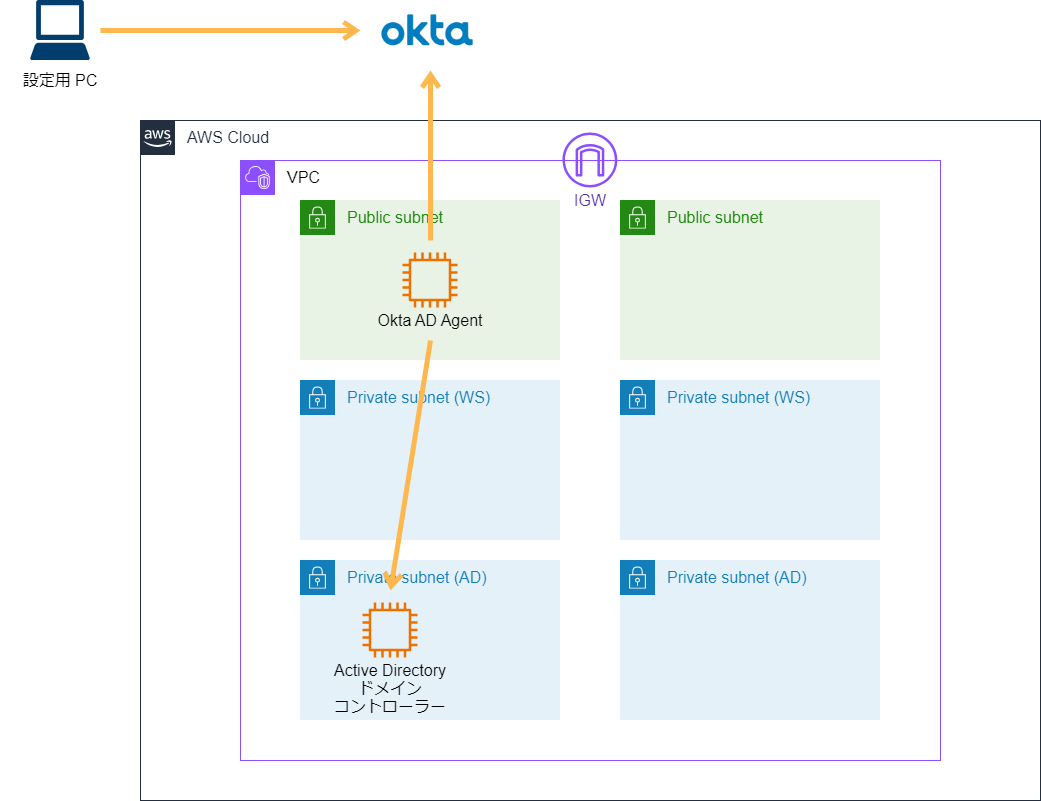The image size is (1041, 801).
Task: Select the Okta AD Agent label
Action: point(429,320)
